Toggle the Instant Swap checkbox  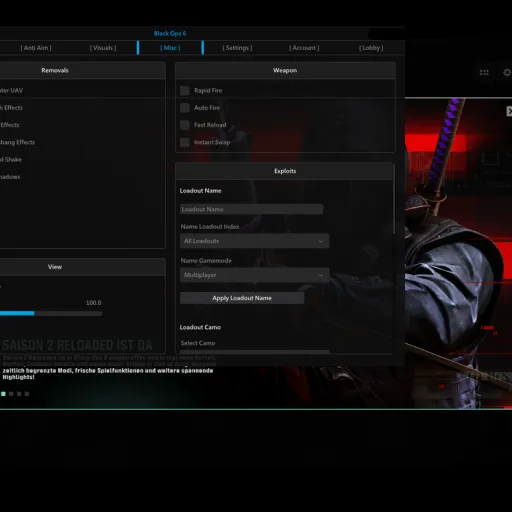(185, 142)
